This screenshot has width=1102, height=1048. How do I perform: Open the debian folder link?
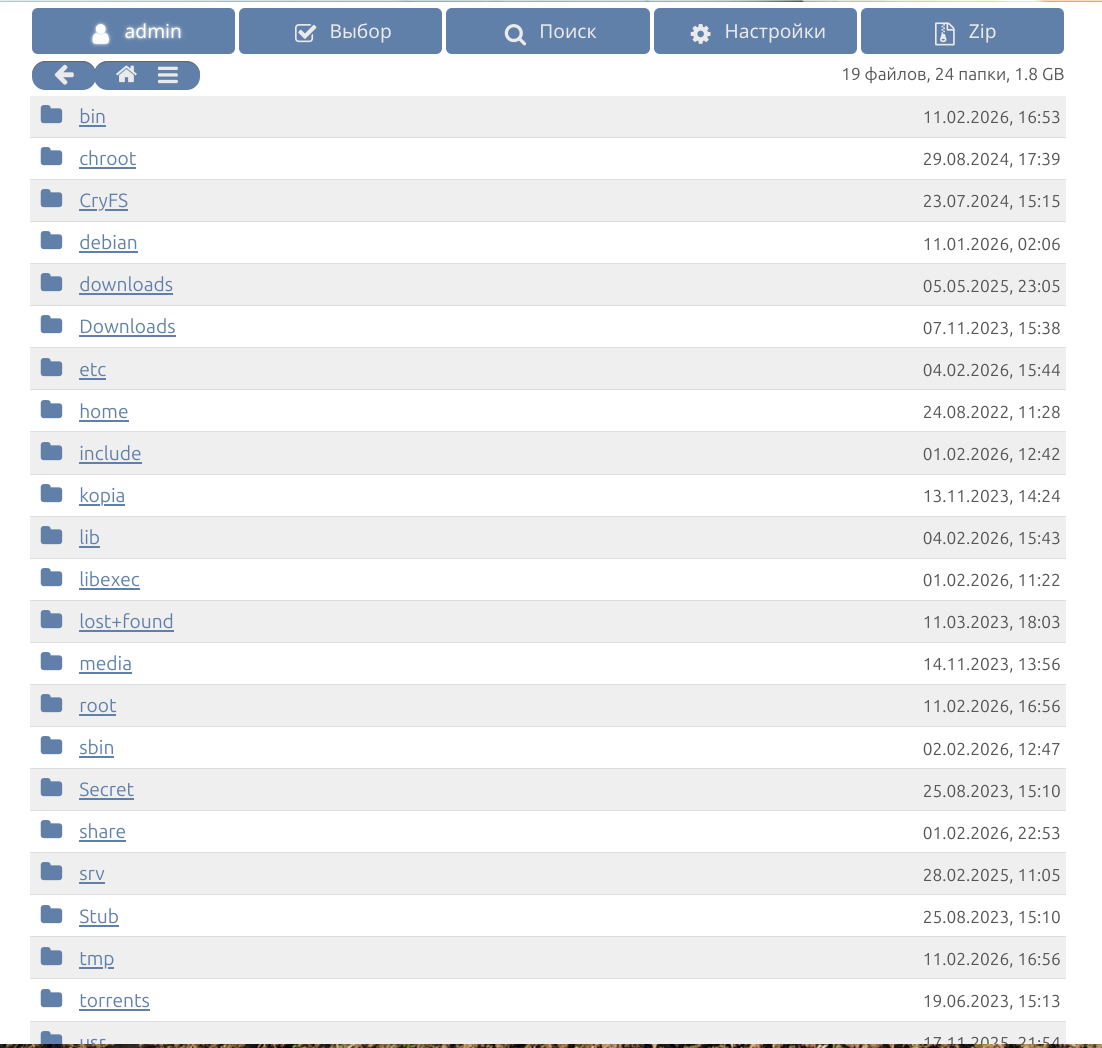click(108, 242)
